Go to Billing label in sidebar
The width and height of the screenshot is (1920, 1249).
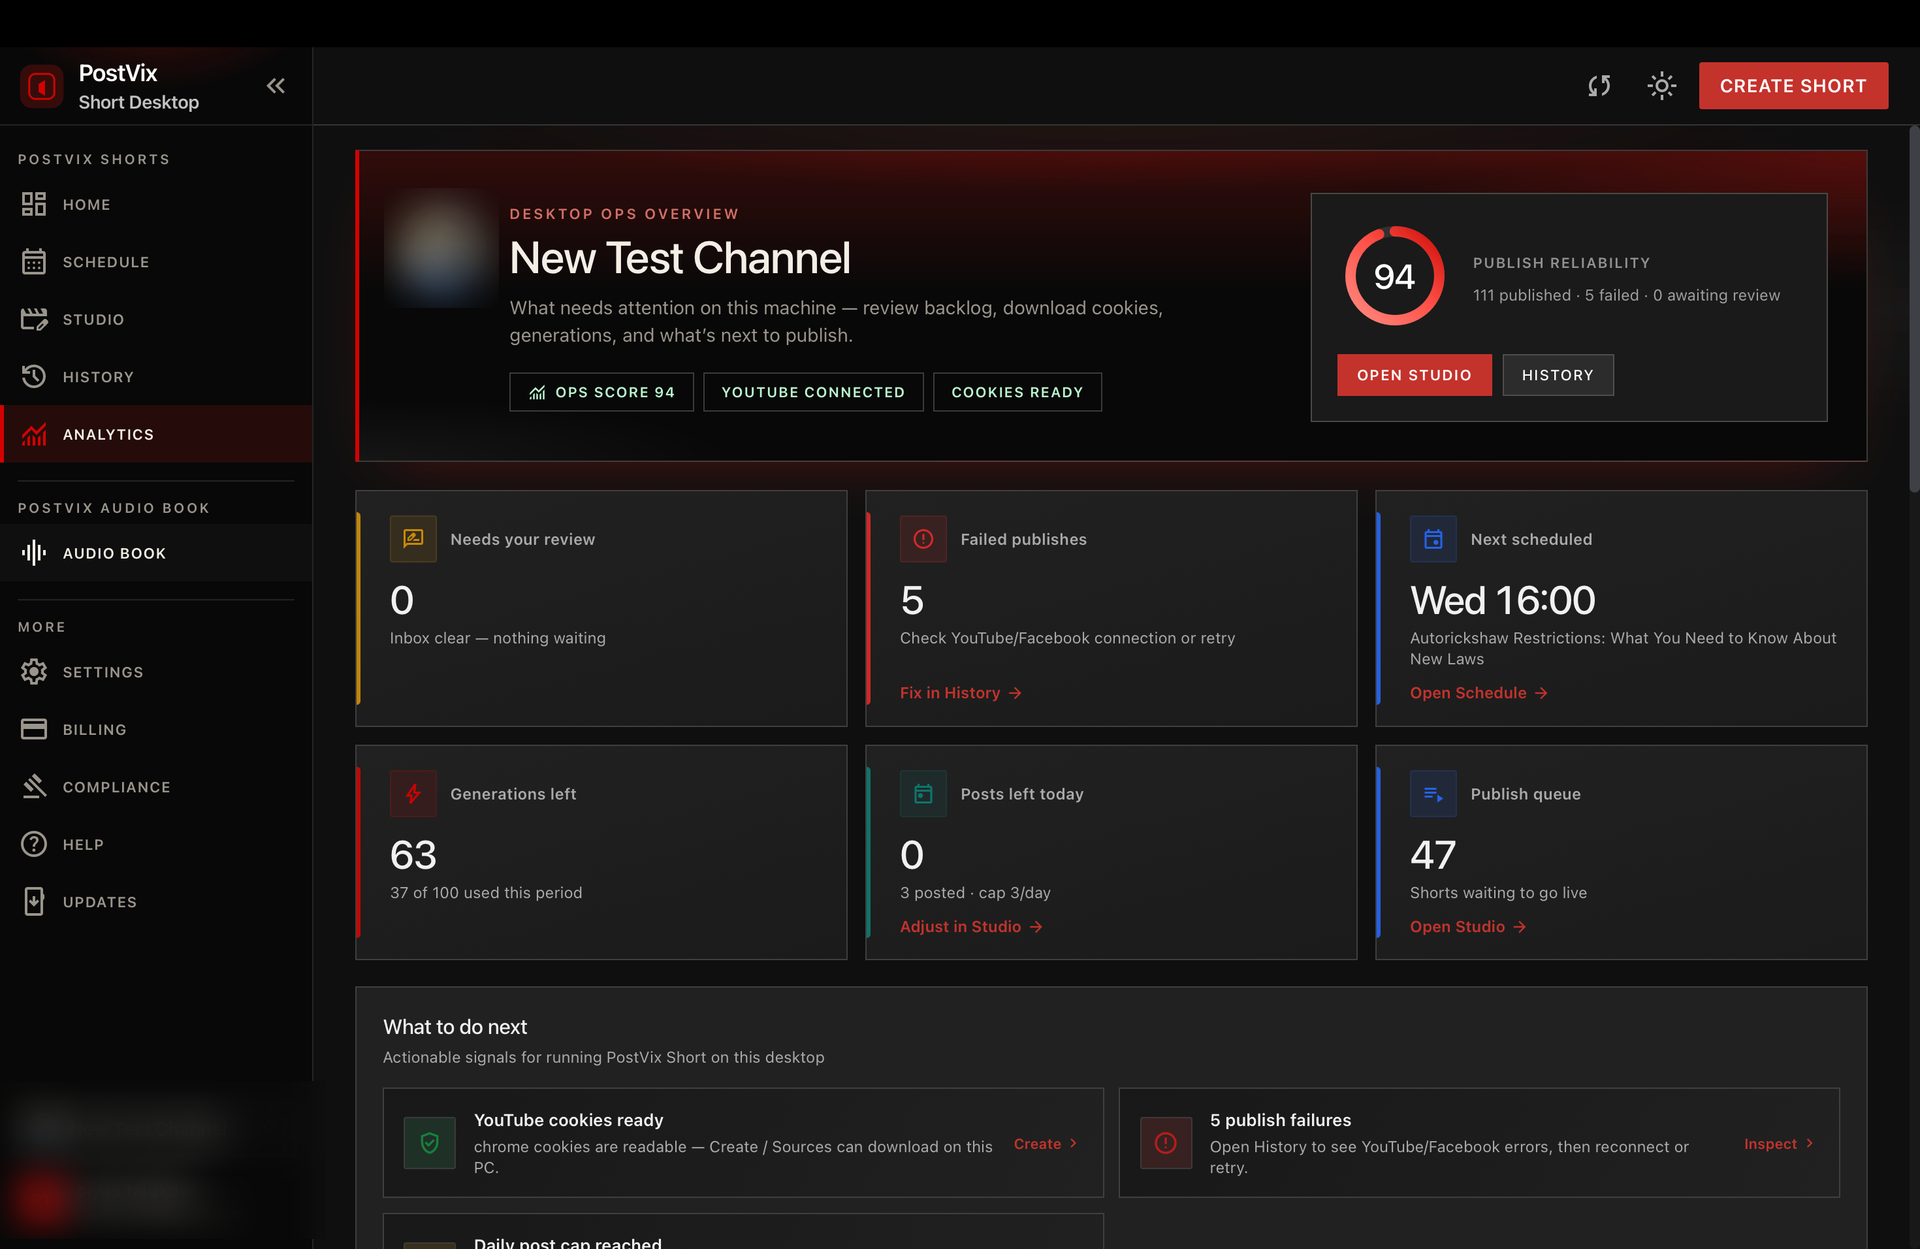click(x=95, y=730)
